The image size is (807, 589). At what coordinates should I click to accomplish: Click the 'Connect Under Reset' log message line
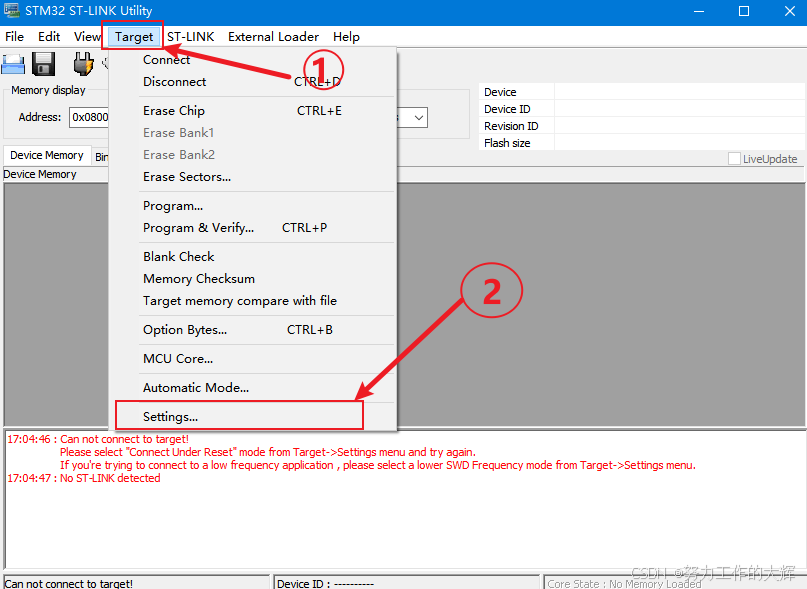268,452
